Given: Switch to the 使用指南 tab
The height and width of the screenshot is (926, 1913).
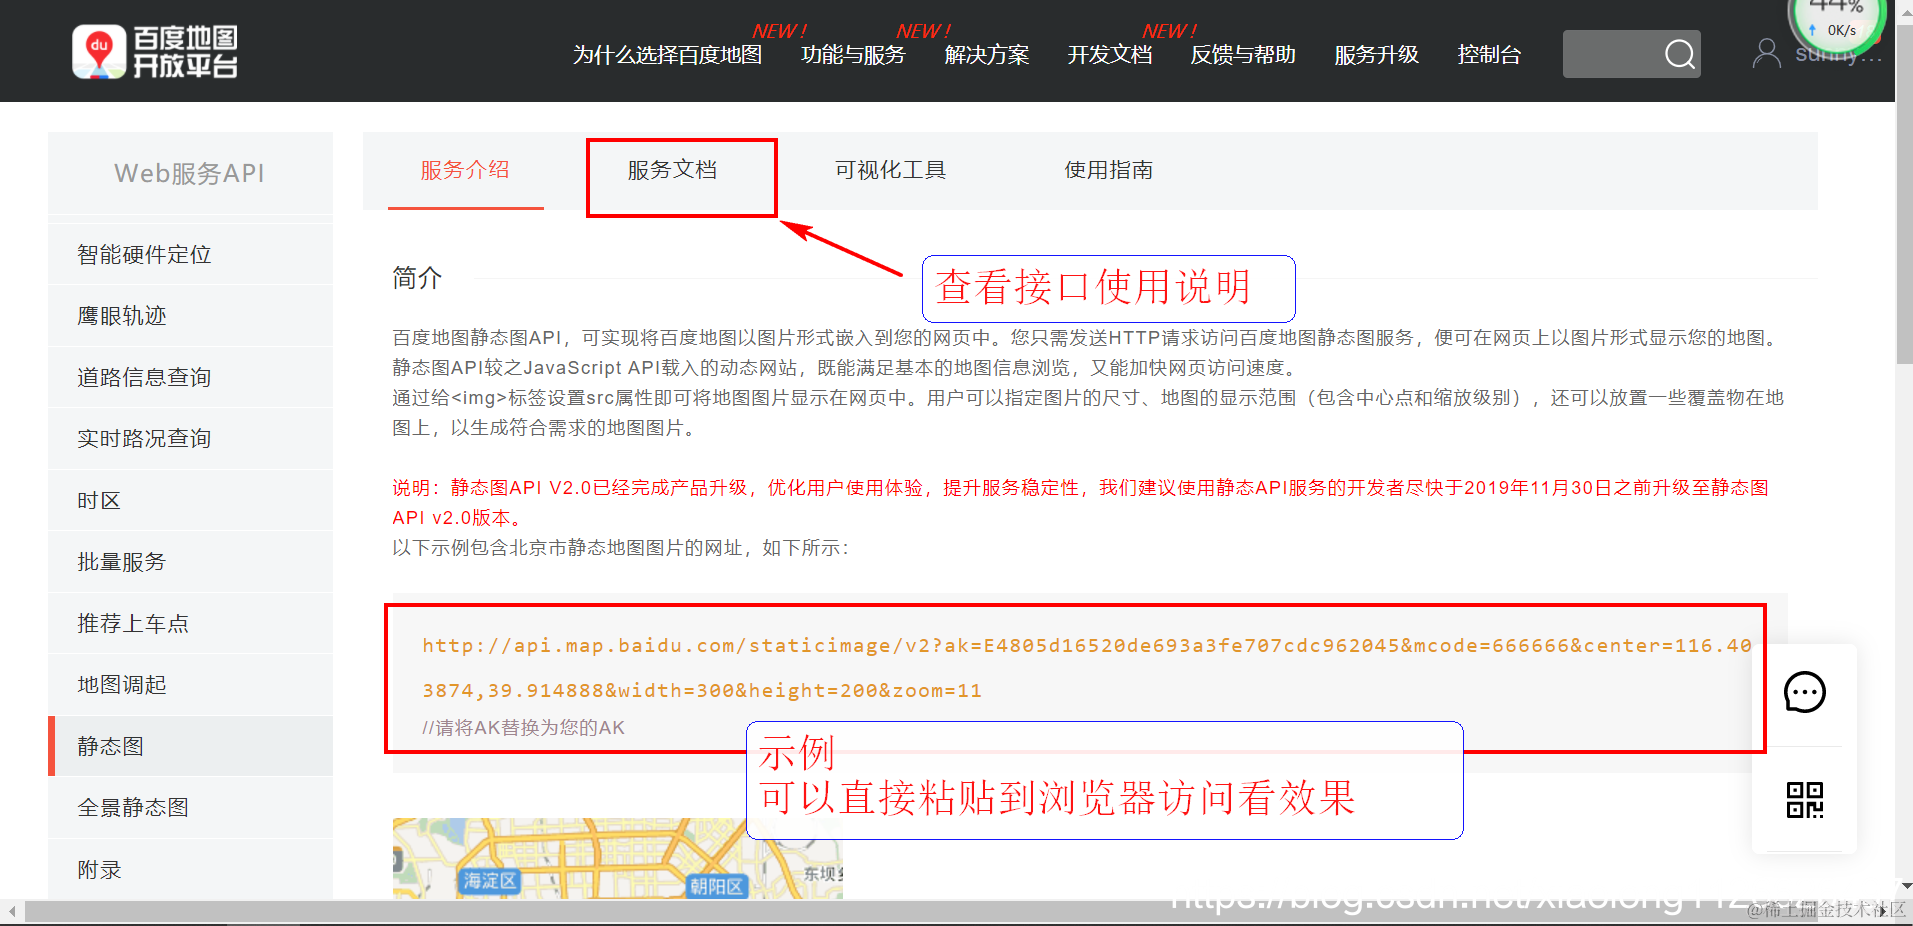Looking at the screenshot, I should [x=1108, y=171].
